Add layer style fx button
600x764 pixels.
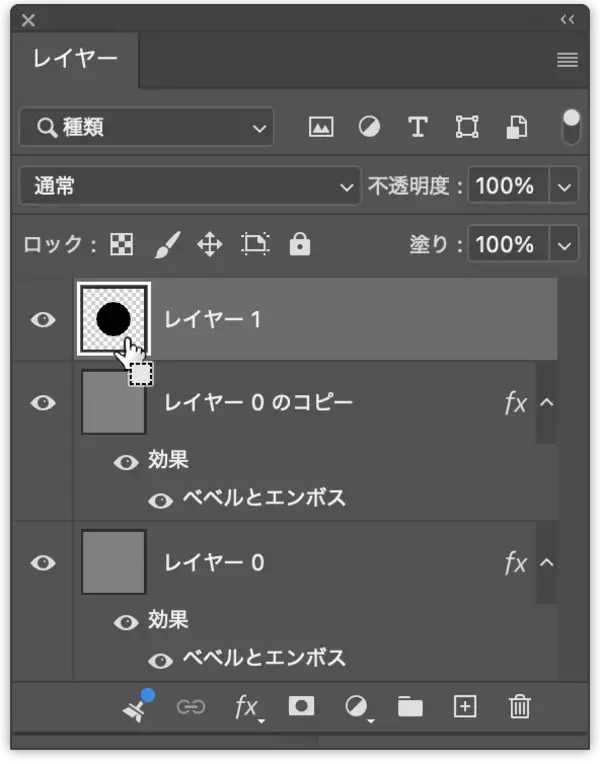click(x=249, y=707)
